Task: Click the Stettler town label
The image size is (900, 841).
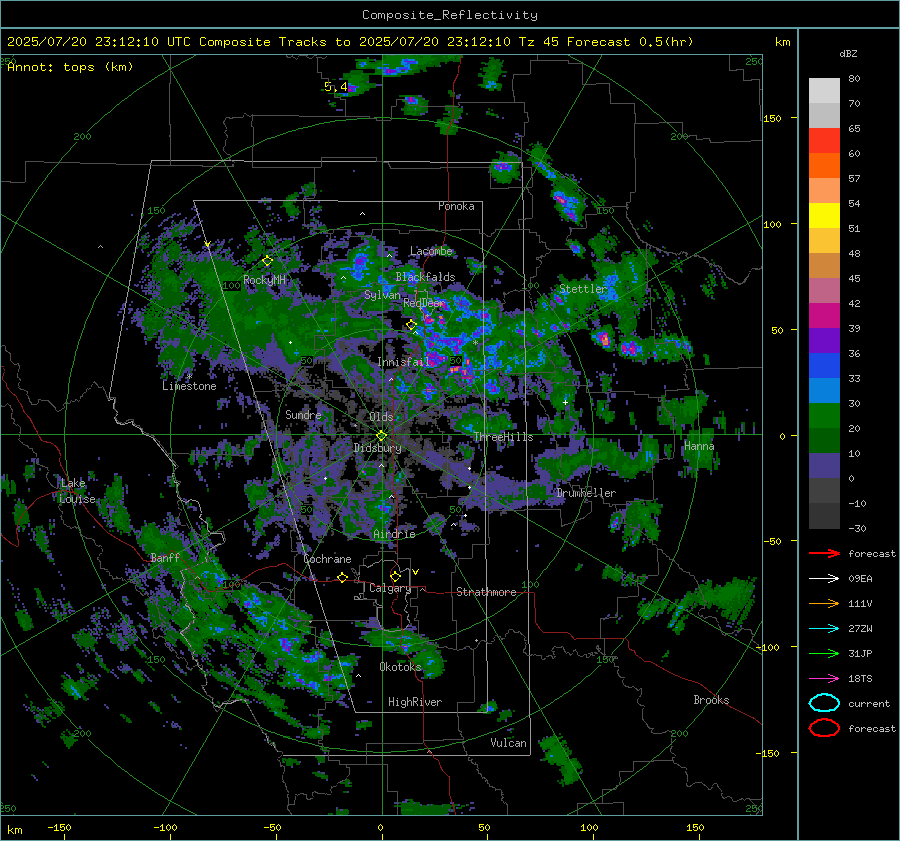Action: [x=583, y=289]
